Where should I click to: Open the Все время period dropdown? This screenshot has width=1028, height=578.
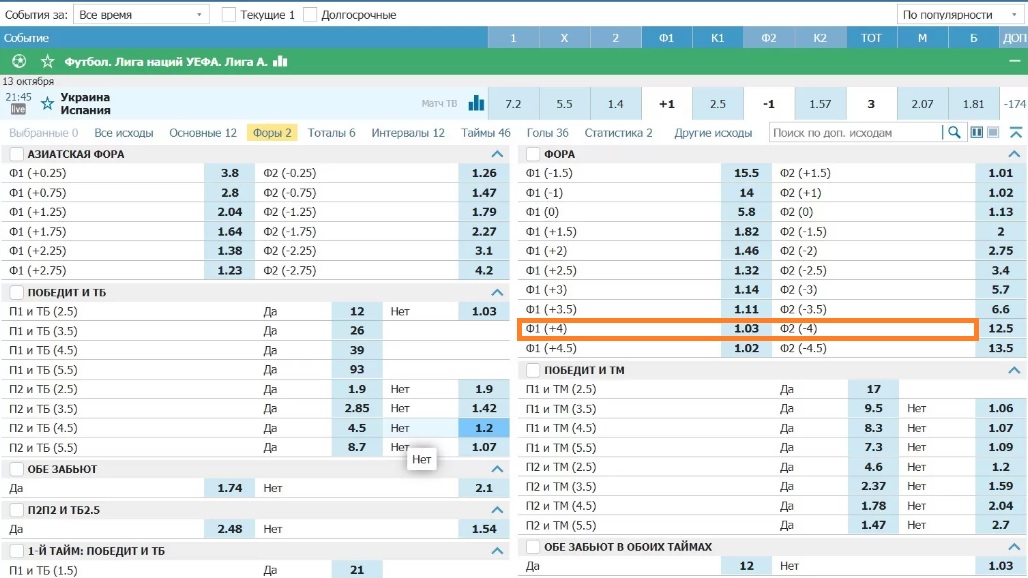coord(141,15)
